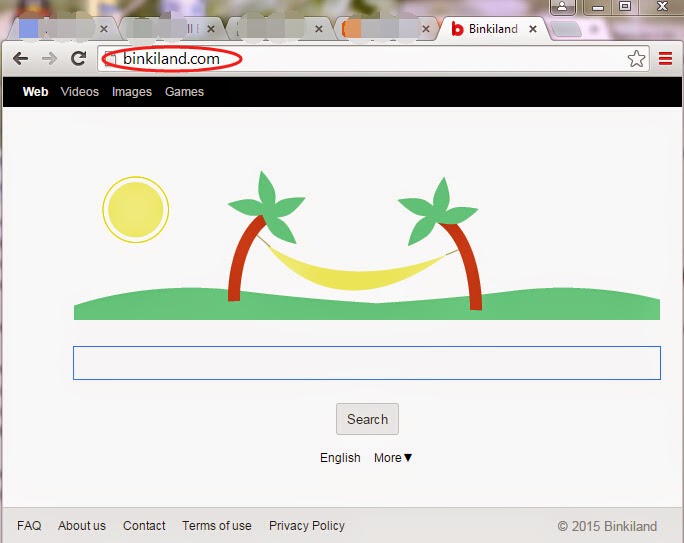Click the Search button
The image size is (684, 543).
(367, 419)
